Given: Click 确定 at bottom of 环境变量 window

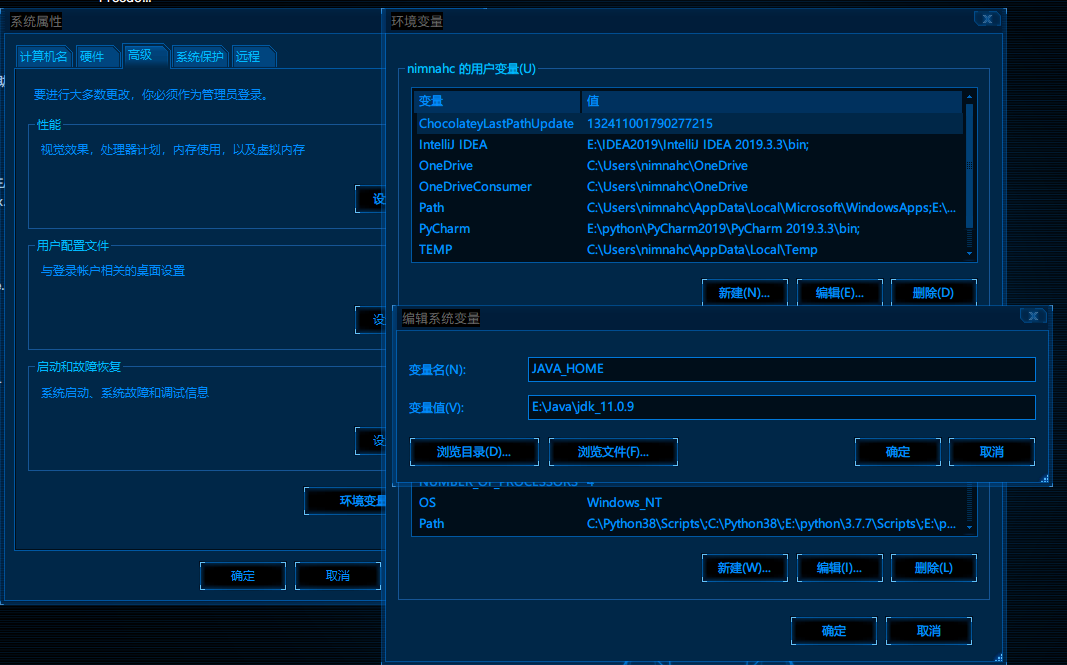Looking at the screenshot, I should [x=834, y=631].
